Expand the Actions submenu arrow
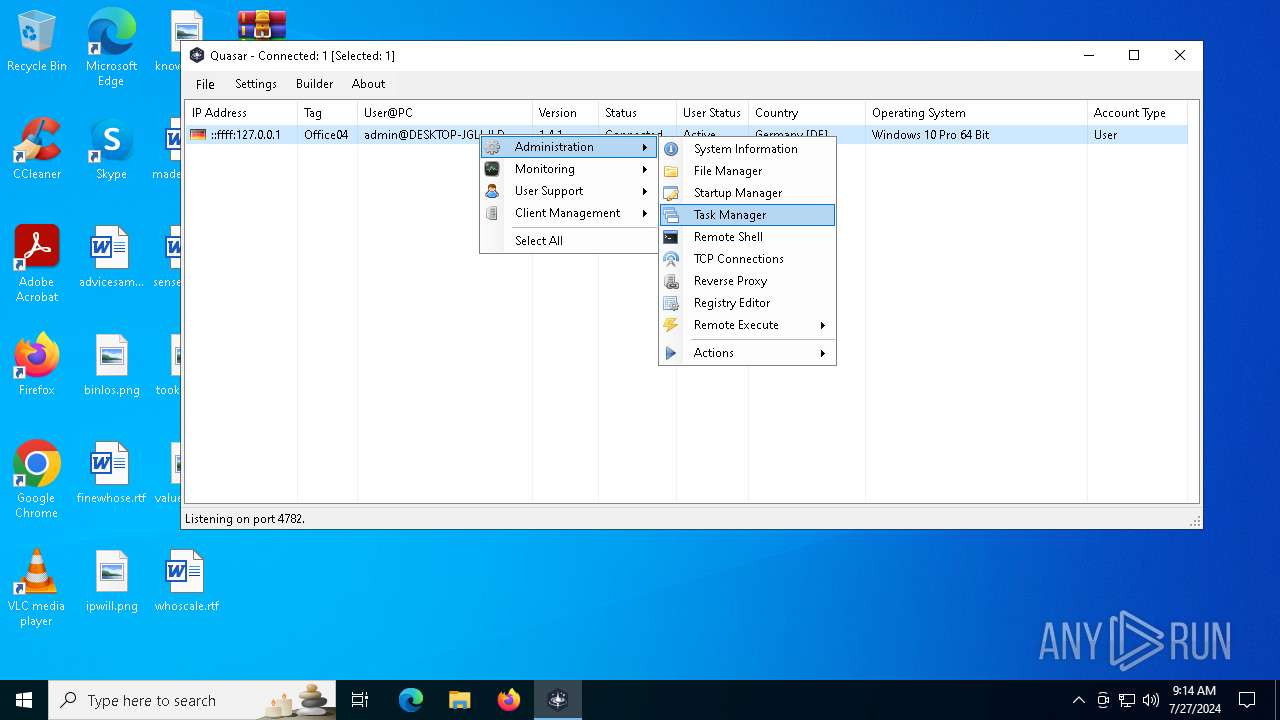The image size is (1280, 720). click(x=823, y=353)
